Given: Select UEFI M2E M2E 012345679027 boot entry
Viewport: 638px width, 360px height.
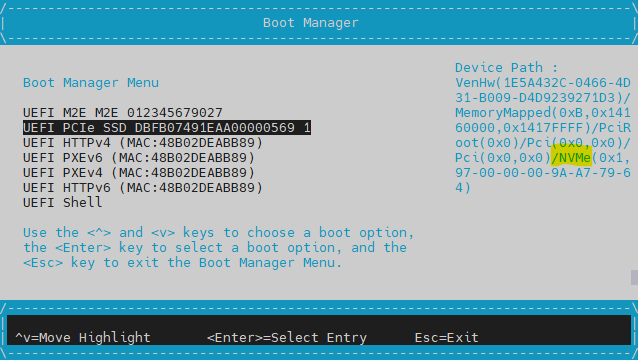Looking at the screenshot, I should (x=122, y=113).
